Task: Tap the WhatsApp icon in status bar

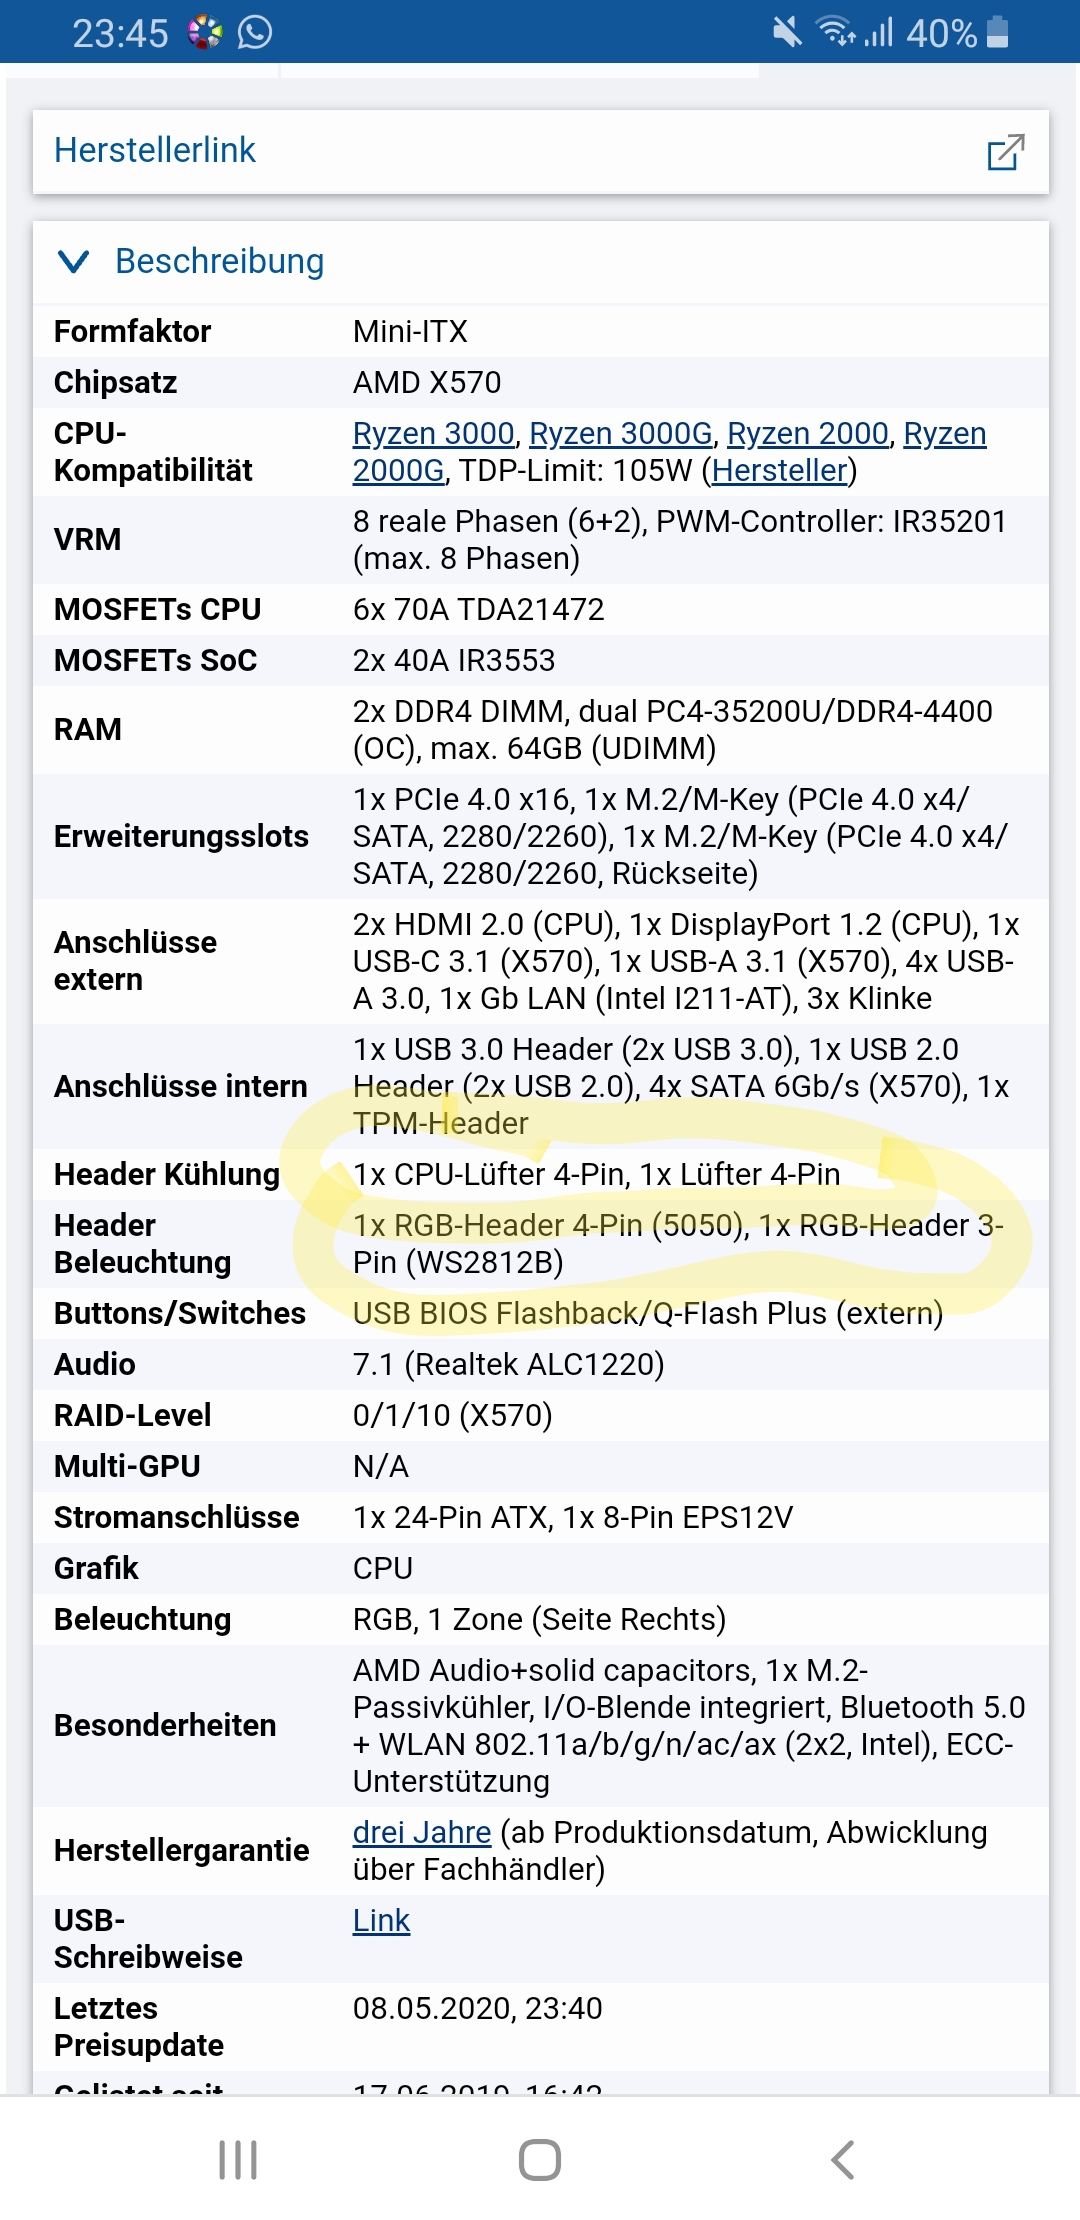Action: pos(255,33)
